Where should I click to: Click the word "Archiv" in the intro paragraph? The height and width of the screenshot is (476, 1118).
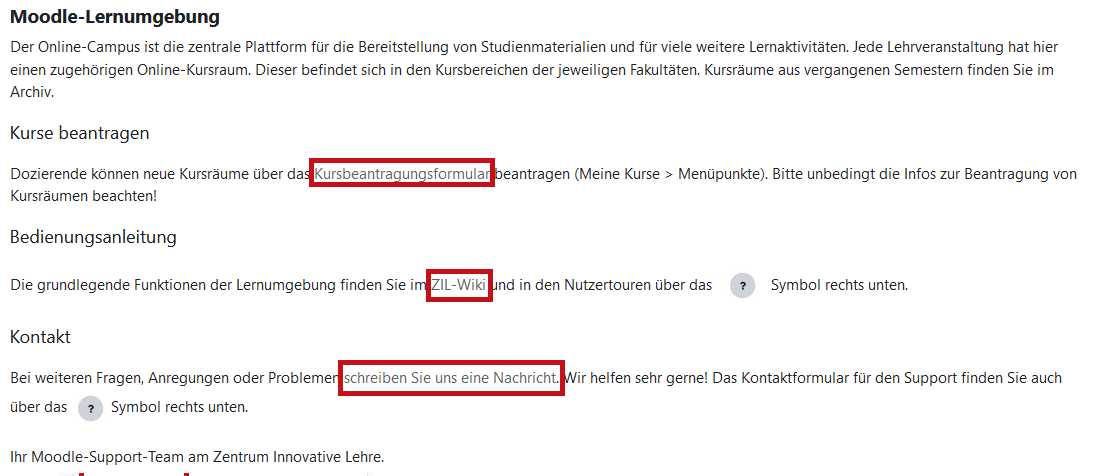click(32, 93)
